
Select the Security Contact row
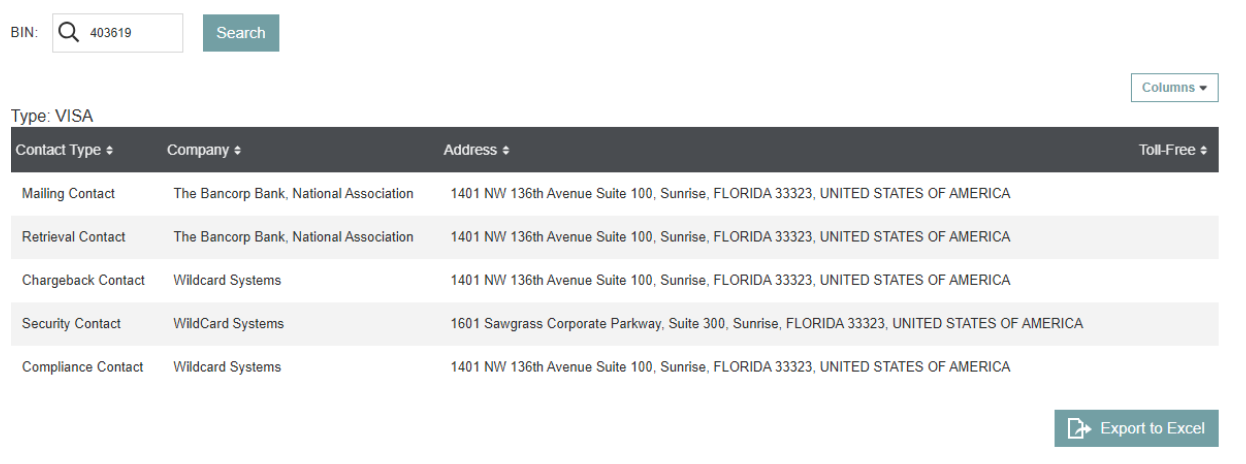pos(71,324)
